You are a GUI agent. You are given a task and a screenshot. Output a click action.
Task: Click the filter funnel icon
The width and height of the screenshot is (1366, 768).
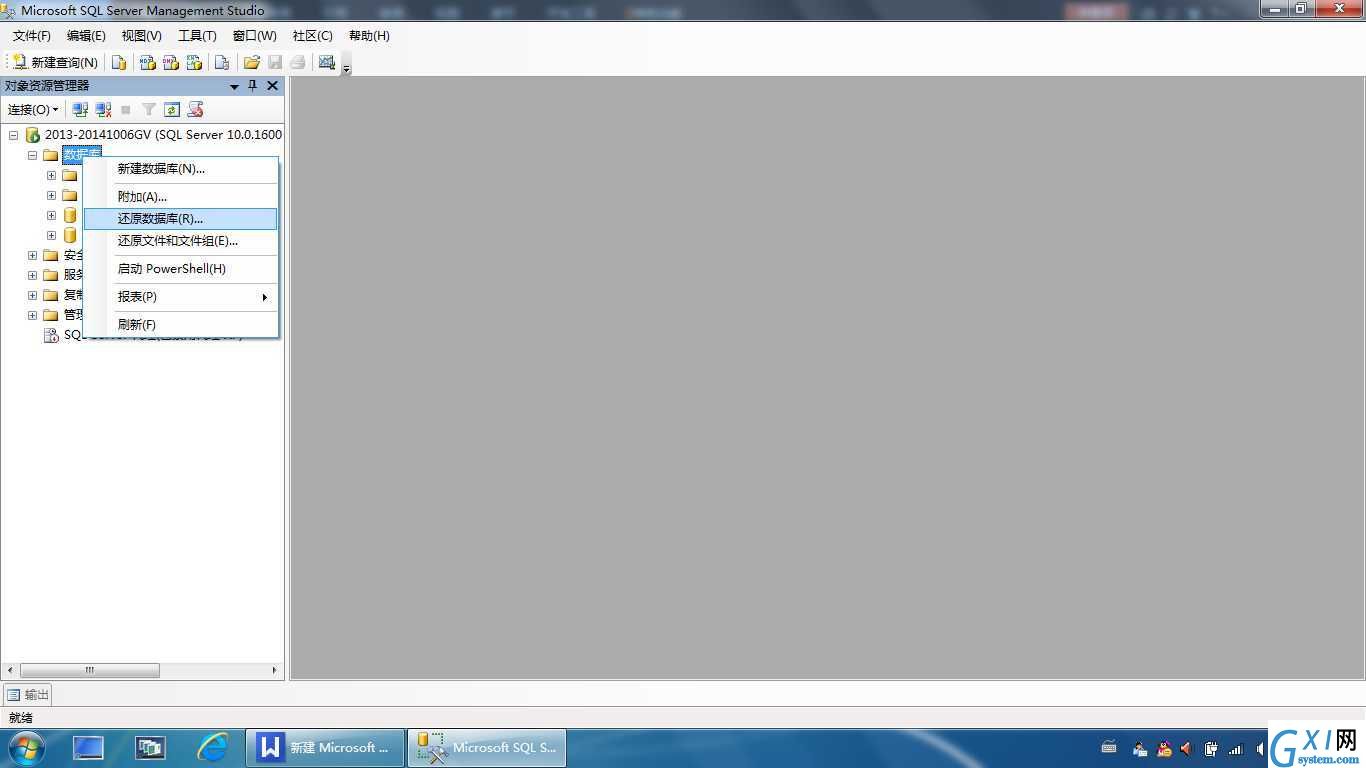[x=149, y=109]
